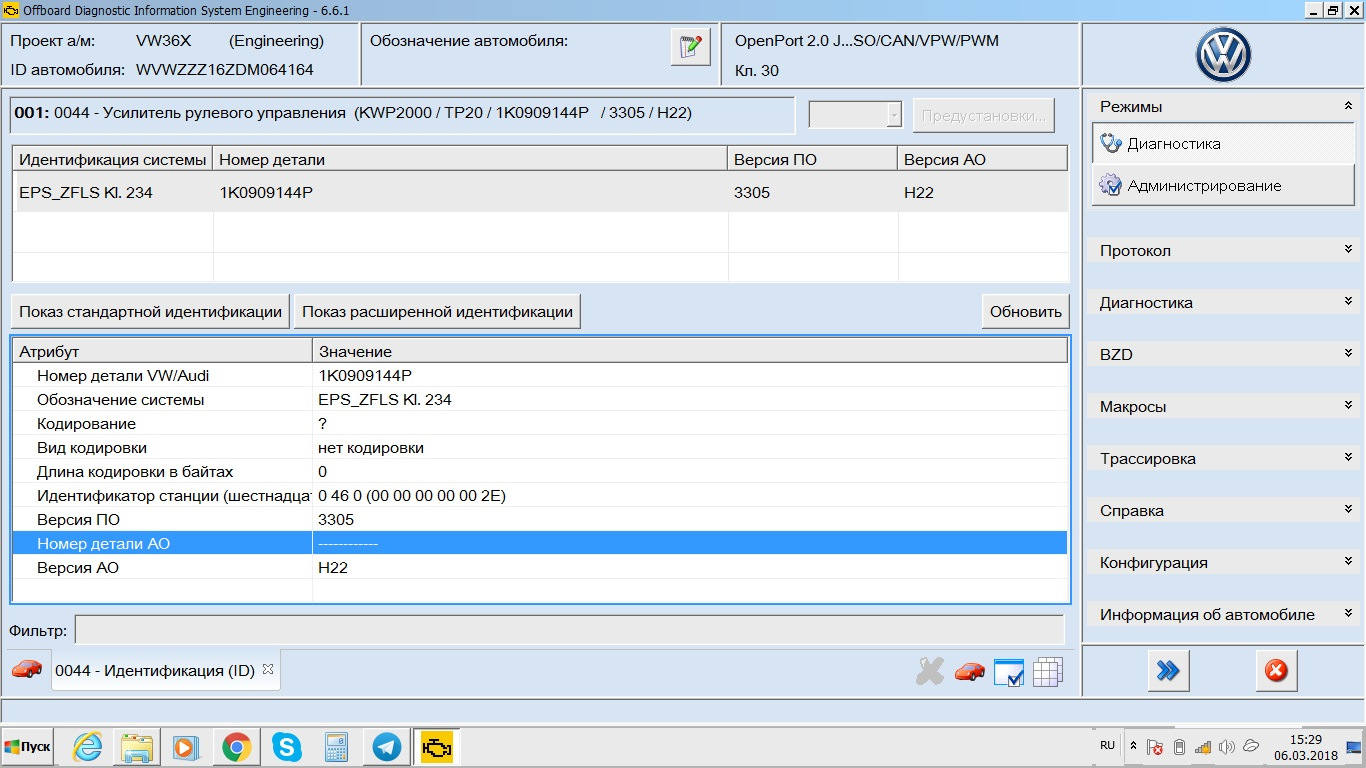Image resolution: width=1366 pixels, height=768 pixels.
Task: Expand the Трассировка section
Action: pyautogui.click(x=1348, y=458)
